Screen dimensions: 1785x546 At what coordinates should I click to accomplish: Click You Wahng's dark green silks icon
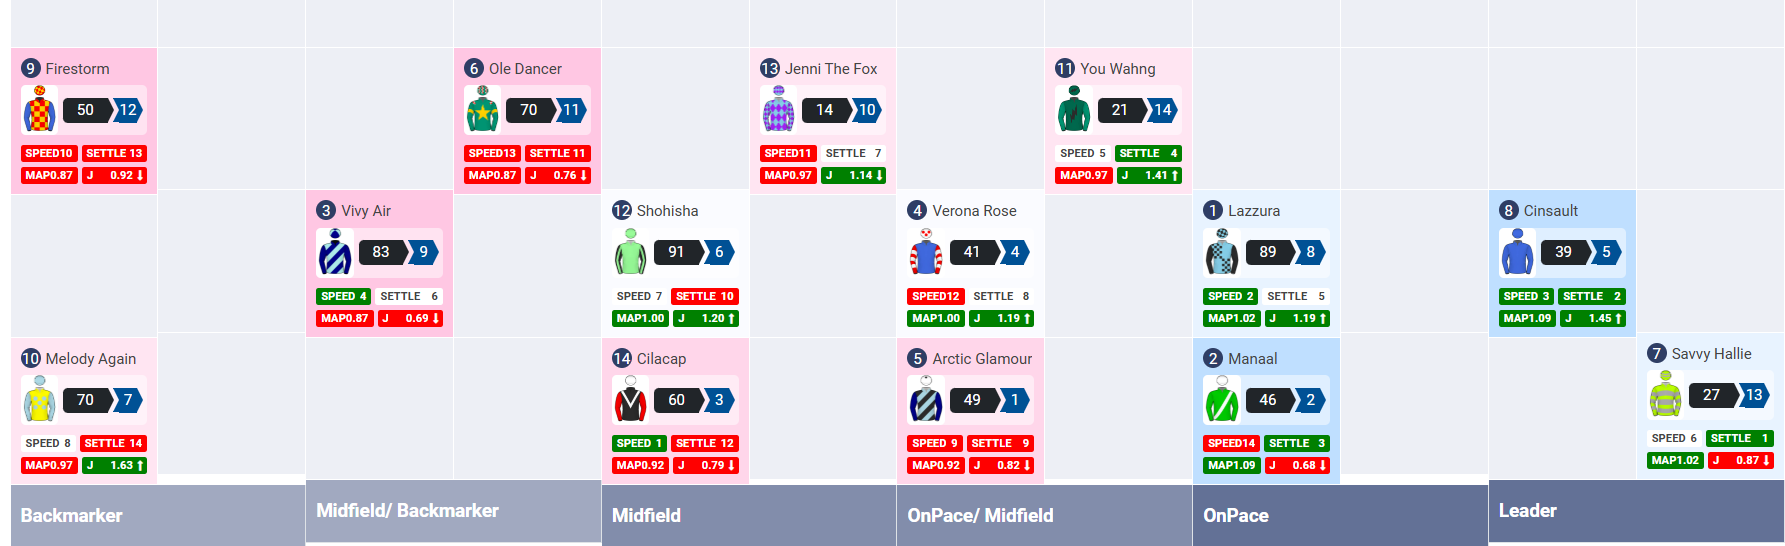pos(1074,110)
